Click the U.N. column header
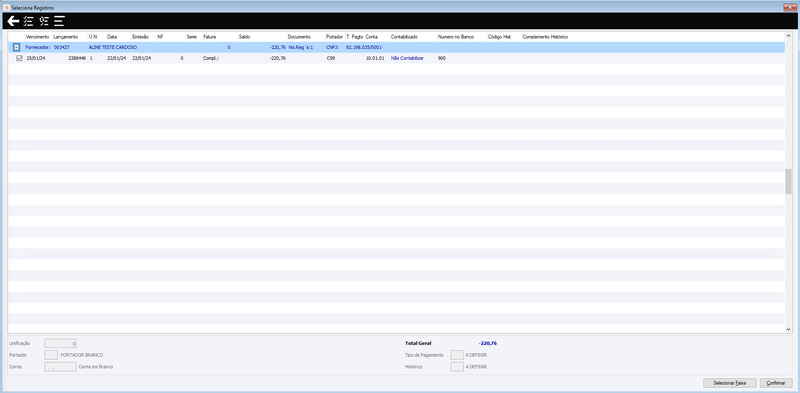Screen dimensions: 800x393 [x=93, y=37]
